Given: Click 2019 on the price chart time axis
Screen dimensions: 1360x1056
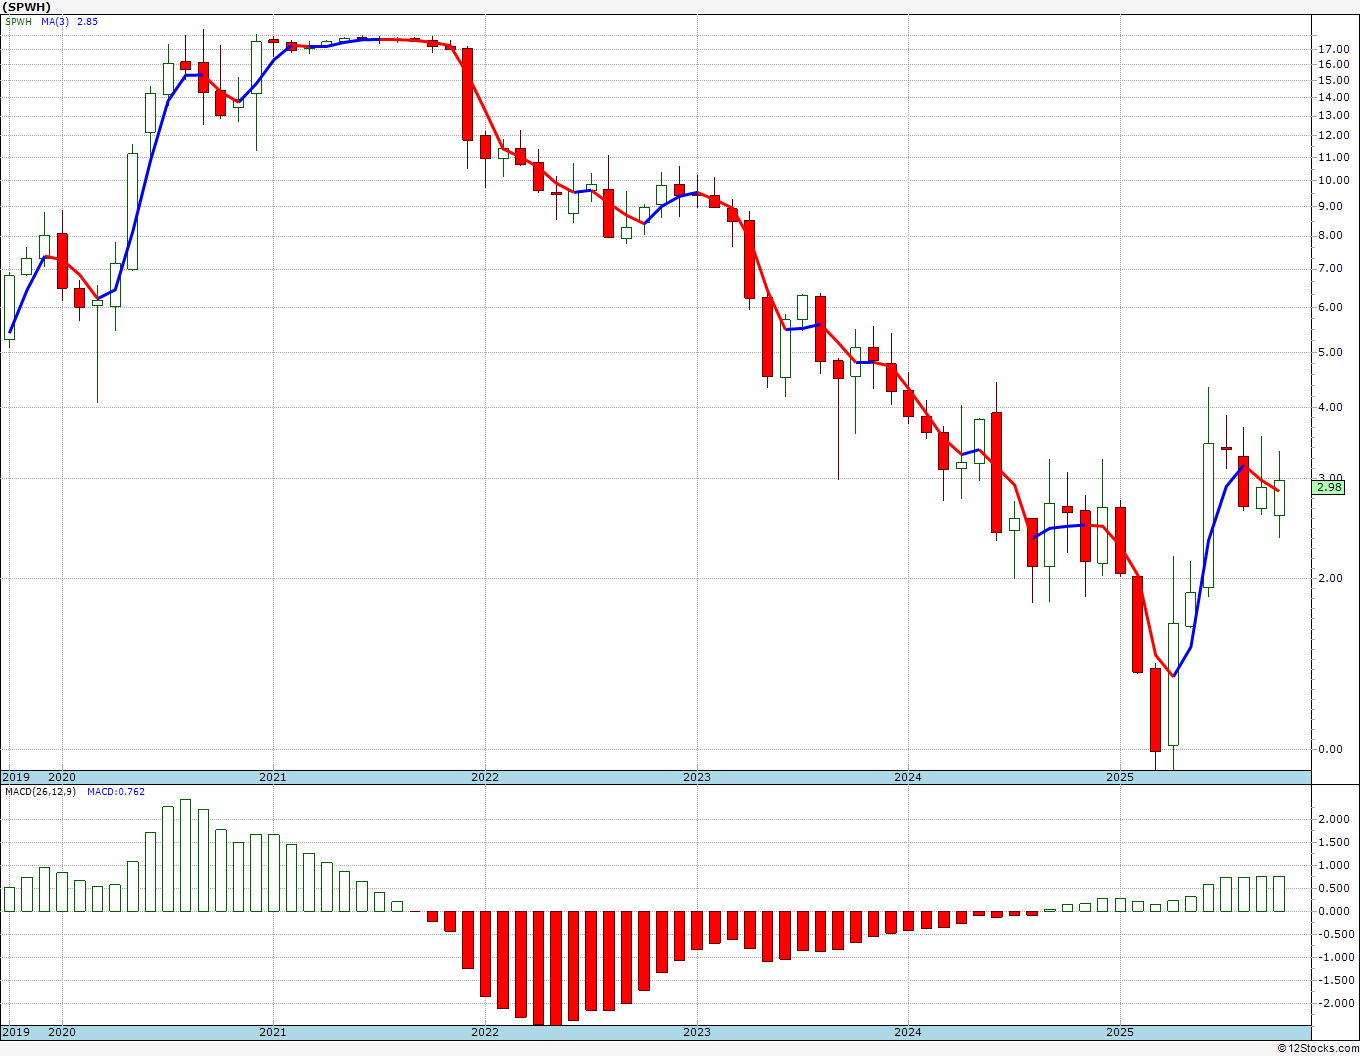Looking at the screenshot, I should (15, 777).
